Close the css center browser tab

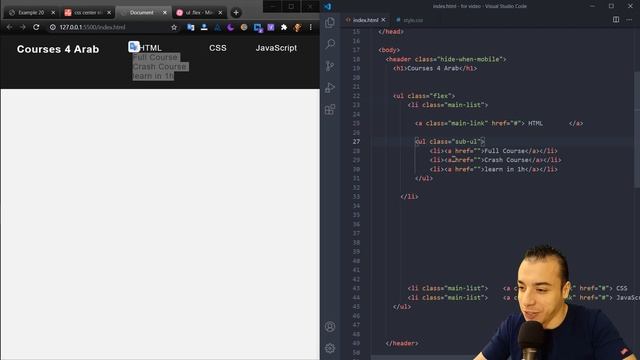coord(109,13)
